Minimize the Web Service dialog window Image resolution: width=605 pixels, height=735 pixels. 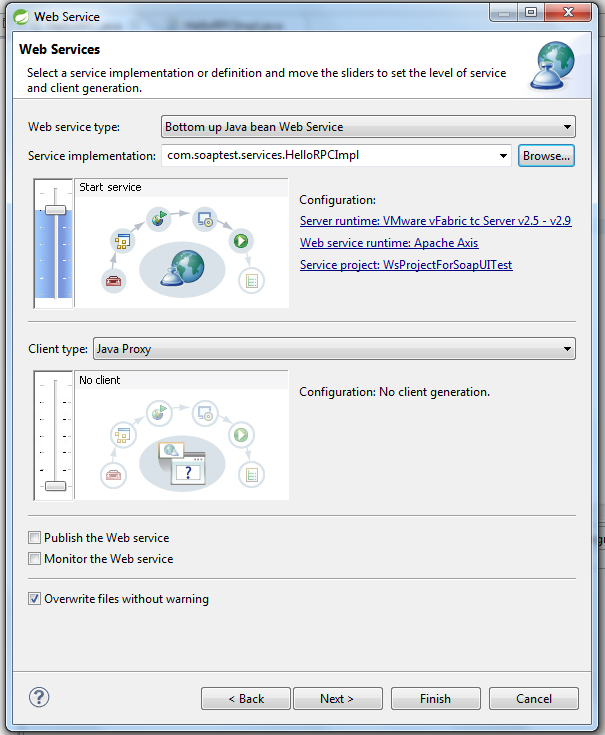504,12
